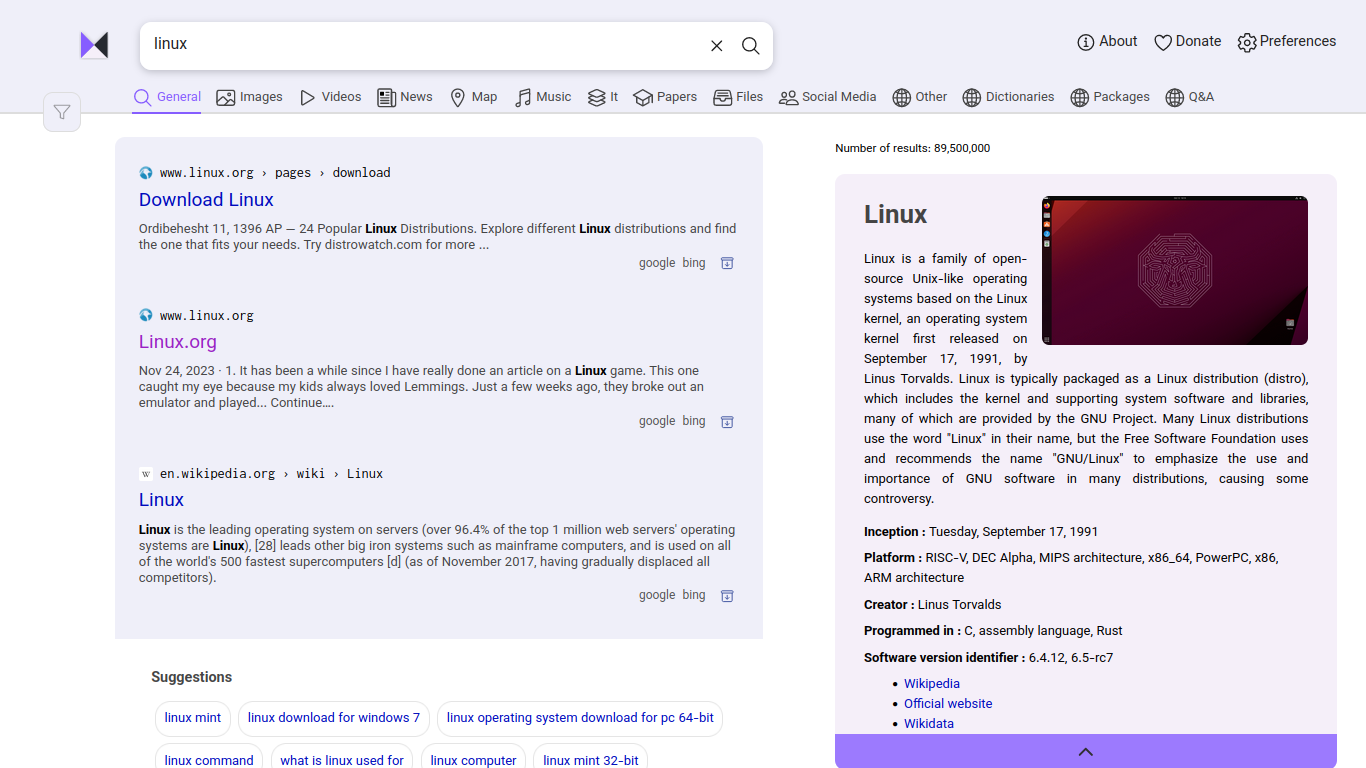
Task: Open Wikipedia link in infobox
Action: point(932,684)
